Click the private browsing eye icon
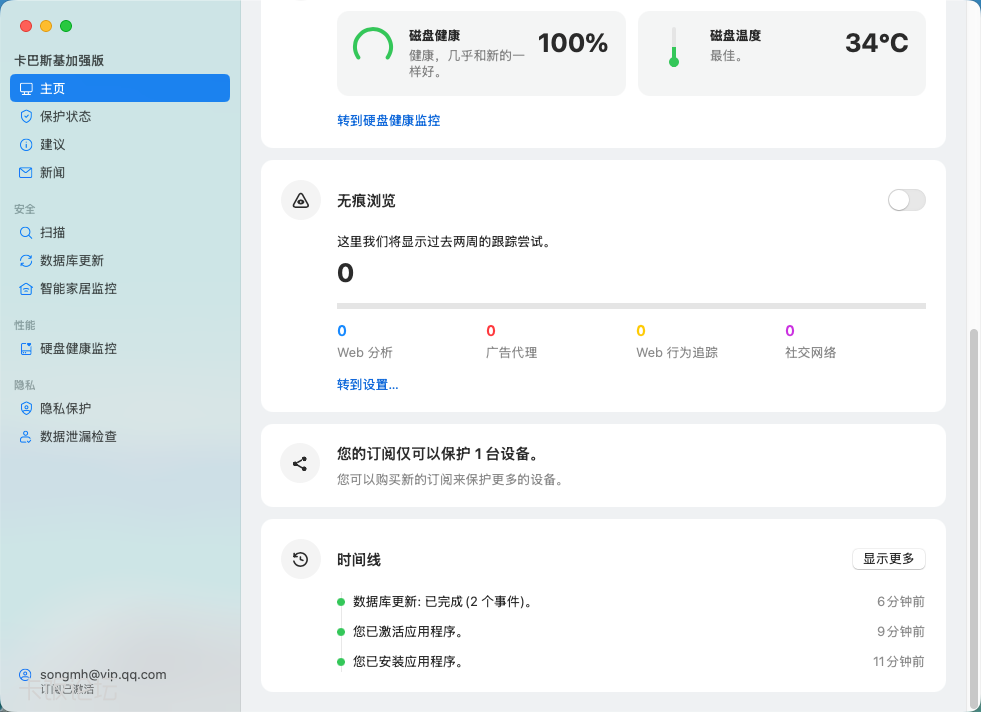Viewport: 981px width, 712px height. coord(300,201)
